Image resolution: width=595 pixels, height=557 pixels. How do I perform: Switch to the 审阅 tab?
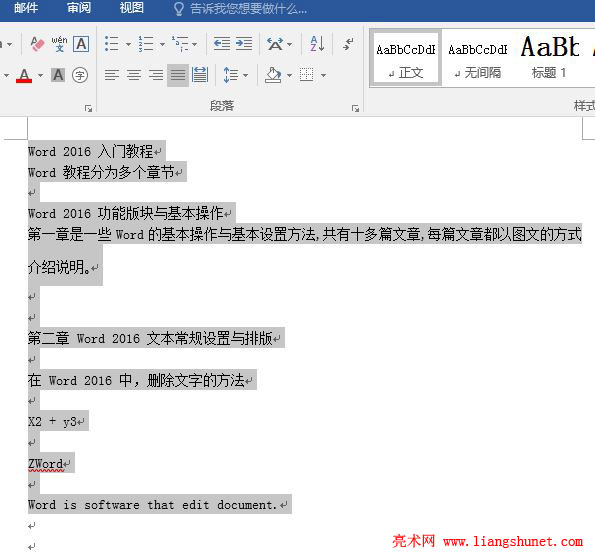79,8
